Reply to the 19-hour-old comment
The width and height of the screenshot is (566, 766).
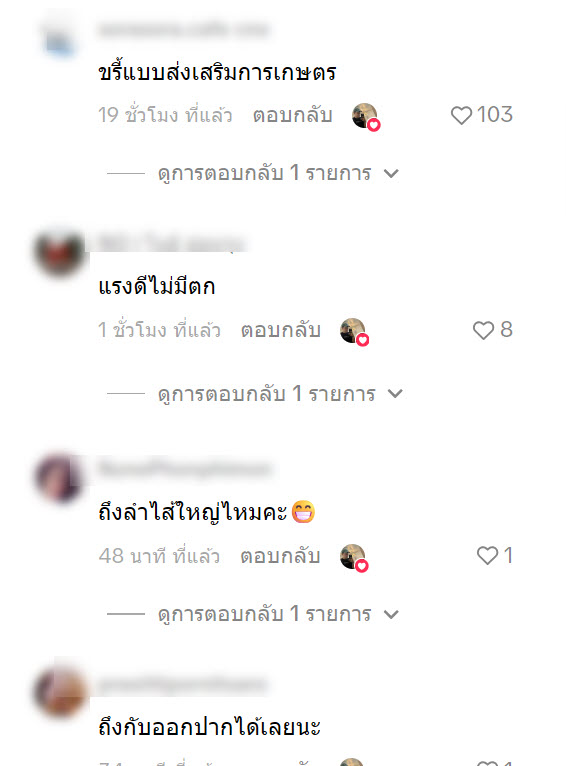293,115
